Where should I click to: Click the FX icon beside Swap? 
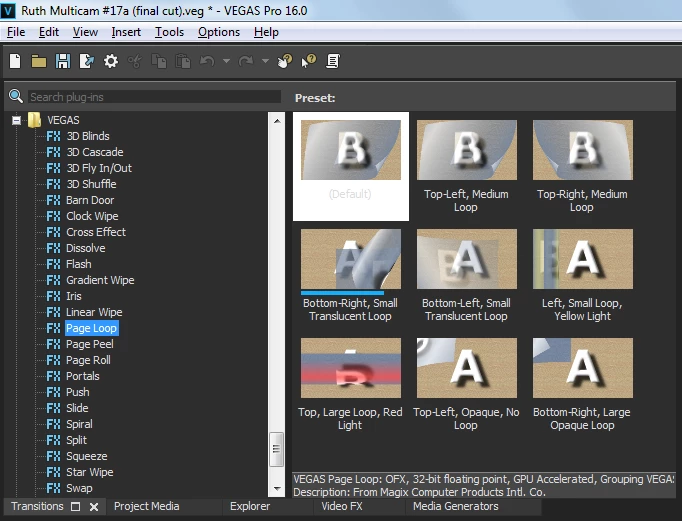(53, 488)
